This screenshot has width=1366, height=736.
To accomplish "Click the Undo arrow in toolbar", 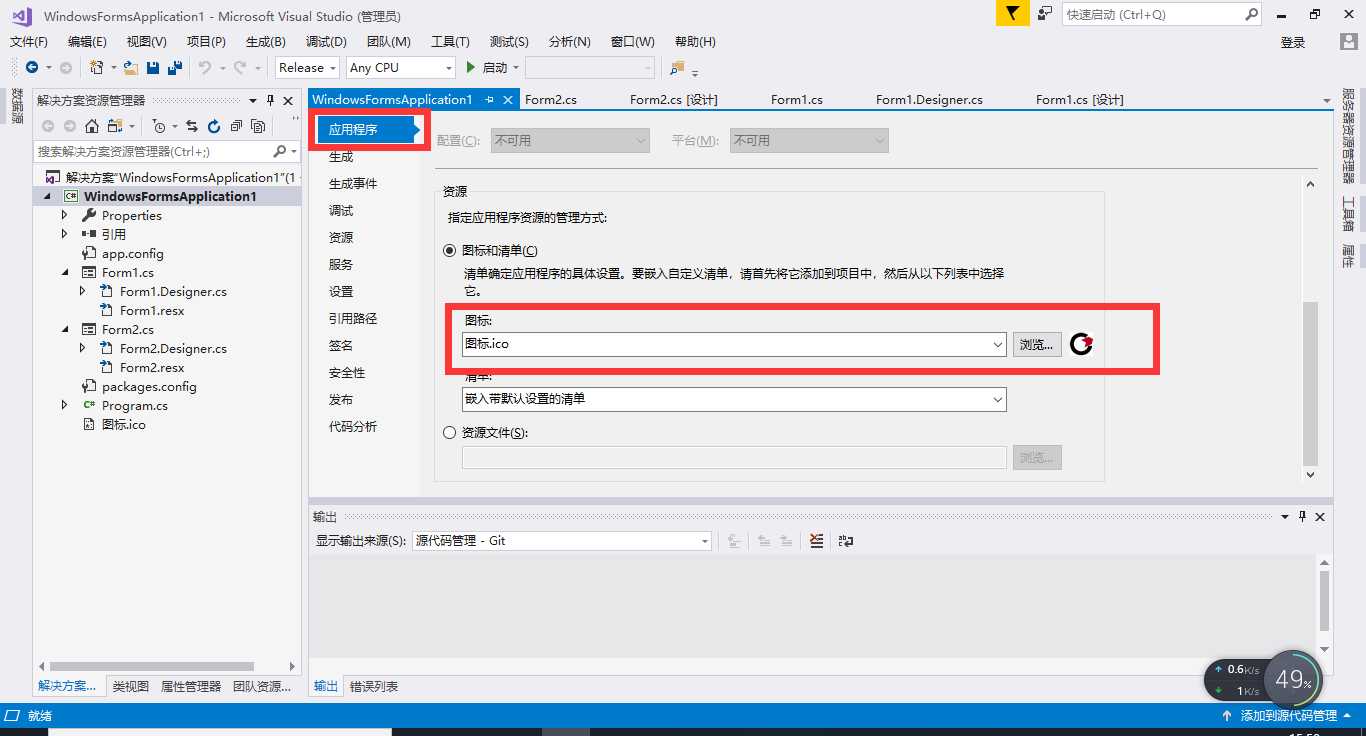I will click(x=204, y=67).
